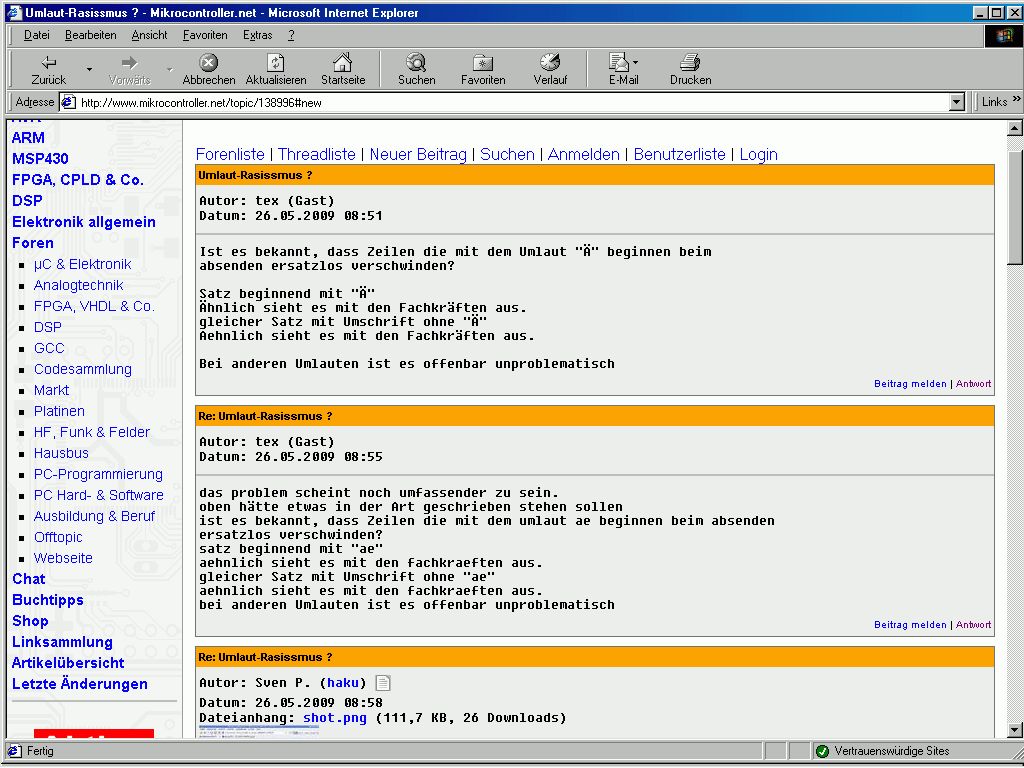The width and height of the screenshot is (1024, 768).
Task: Open the Favoriten toolbar icon
Action: pos(483,63)
